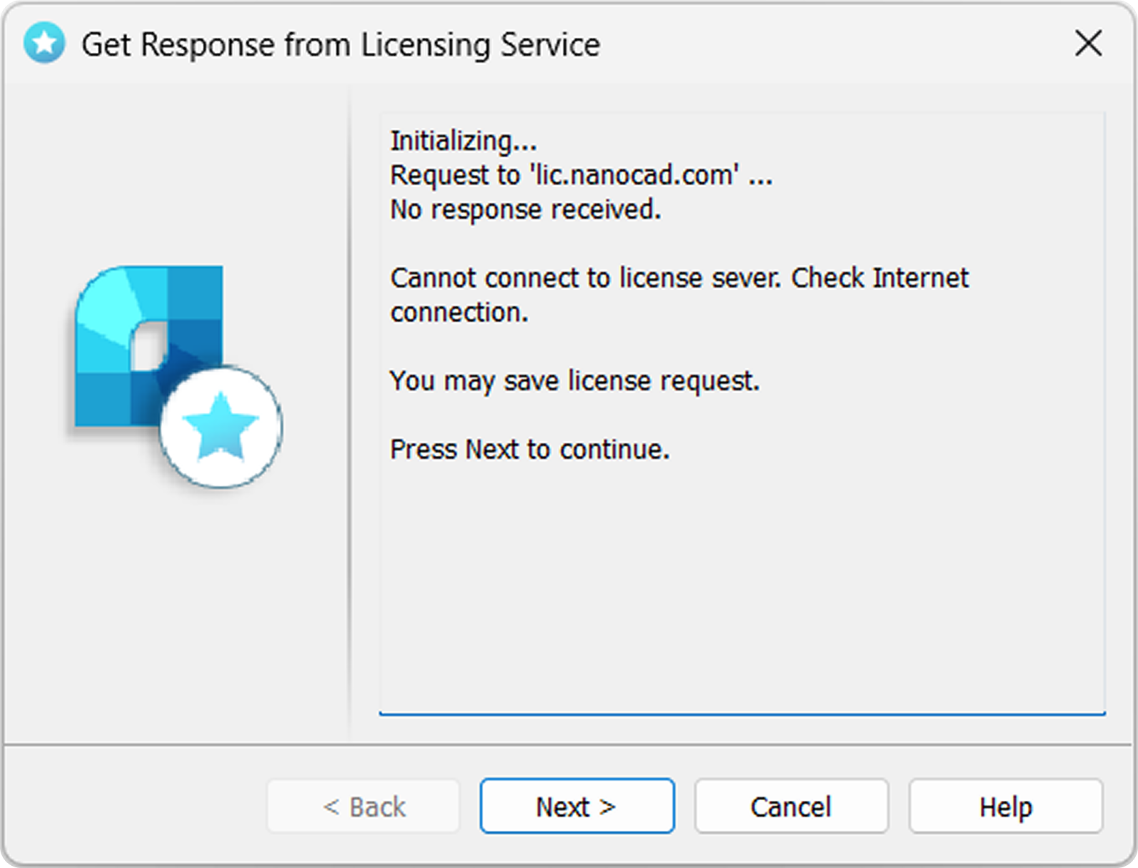This screenshot has width=1138, height=868.
Task: Select the 'No response received.' line
Action: click(x=525, y=209)
